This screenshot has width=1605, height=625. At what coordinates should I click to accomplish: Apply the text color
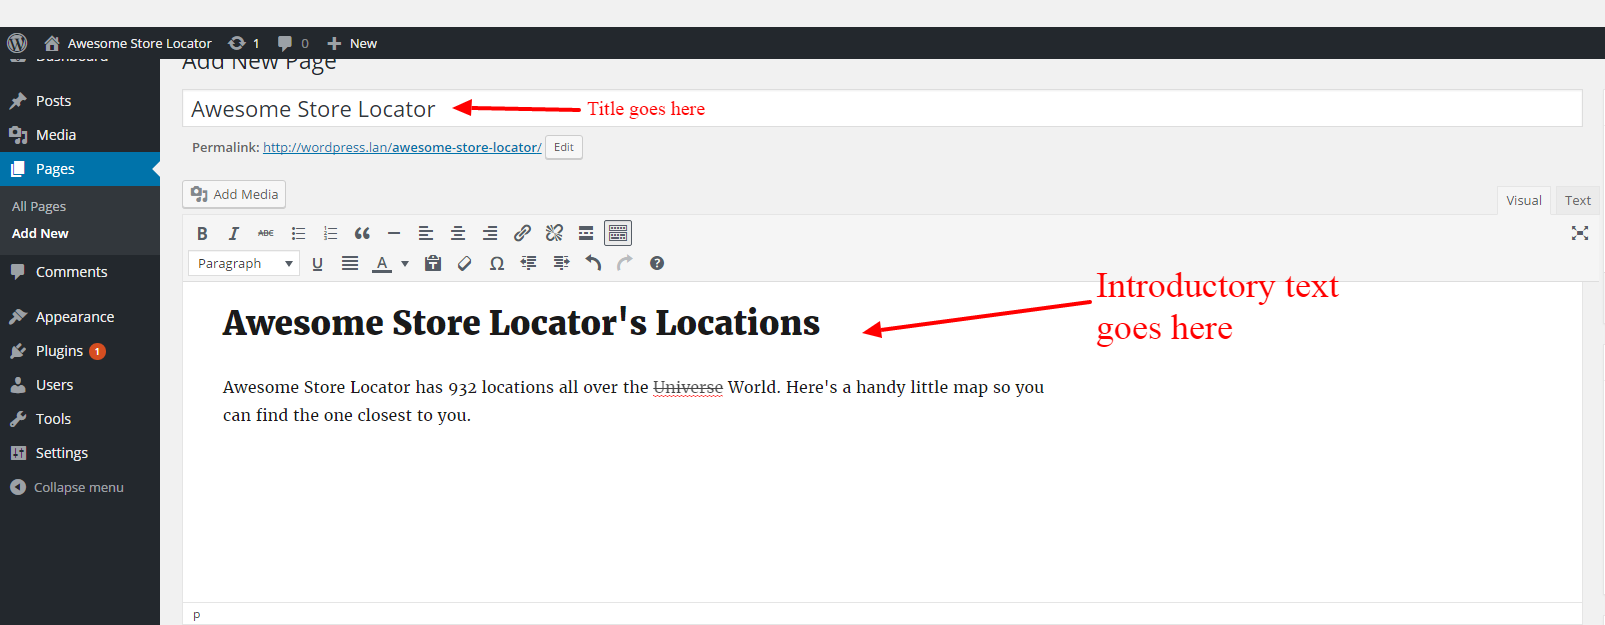(382, 263)
